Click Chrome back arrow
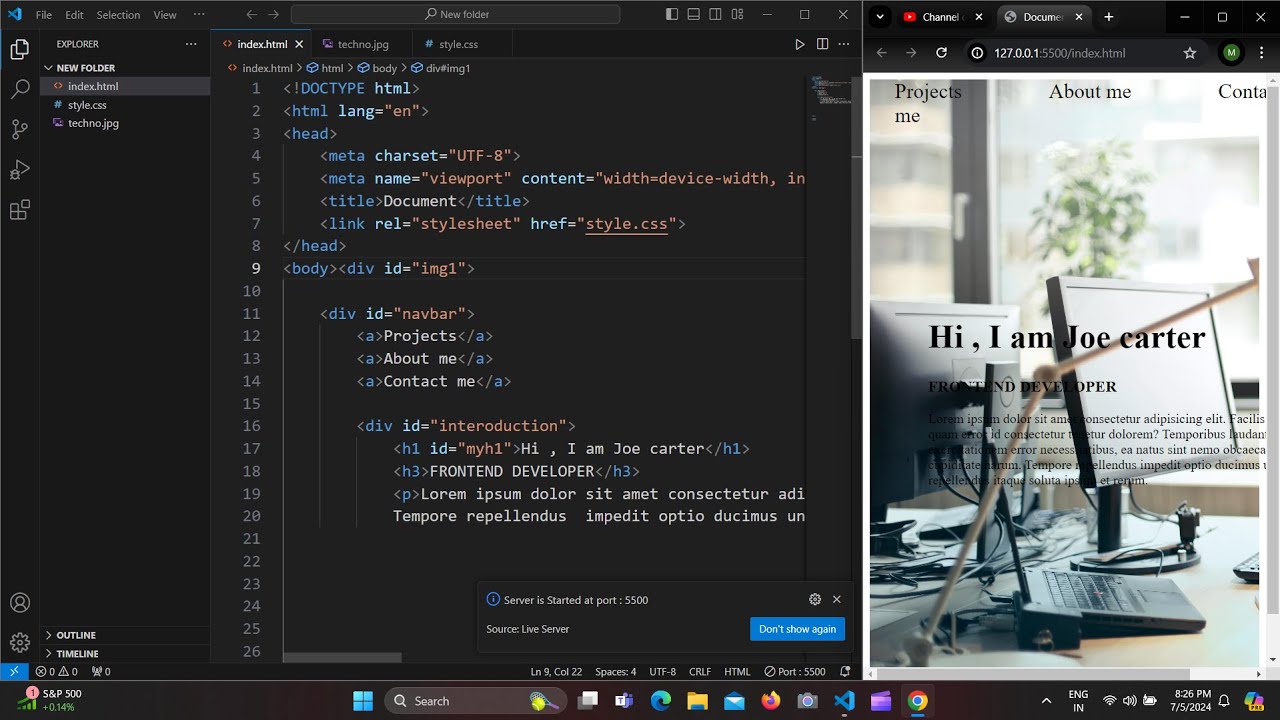 pyautogui.click(x=881, y=53)
